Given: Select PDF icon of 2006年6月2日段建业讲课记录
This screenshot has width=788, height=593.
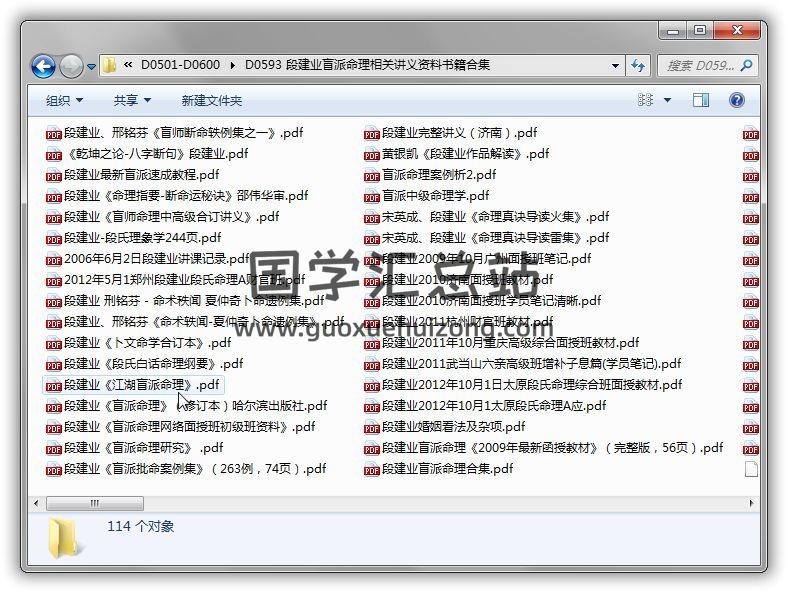Looking at the screenshot, I should (53, 260).
